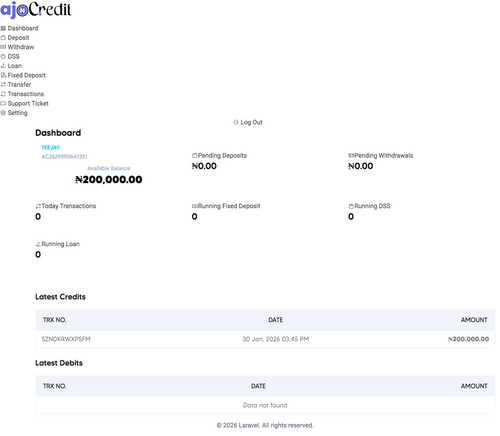This screenshot has height=436, width=500.
Task: Click the Running Fixed Deposit icon
Action: (195, 206)
